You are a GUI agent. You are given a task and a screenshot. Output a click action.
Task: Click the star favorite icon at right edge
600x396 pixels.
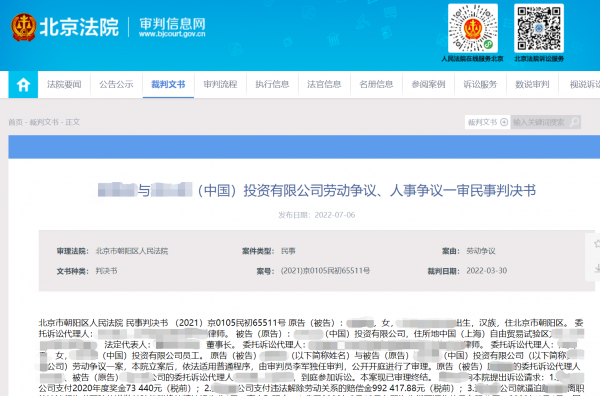point(597,243)
